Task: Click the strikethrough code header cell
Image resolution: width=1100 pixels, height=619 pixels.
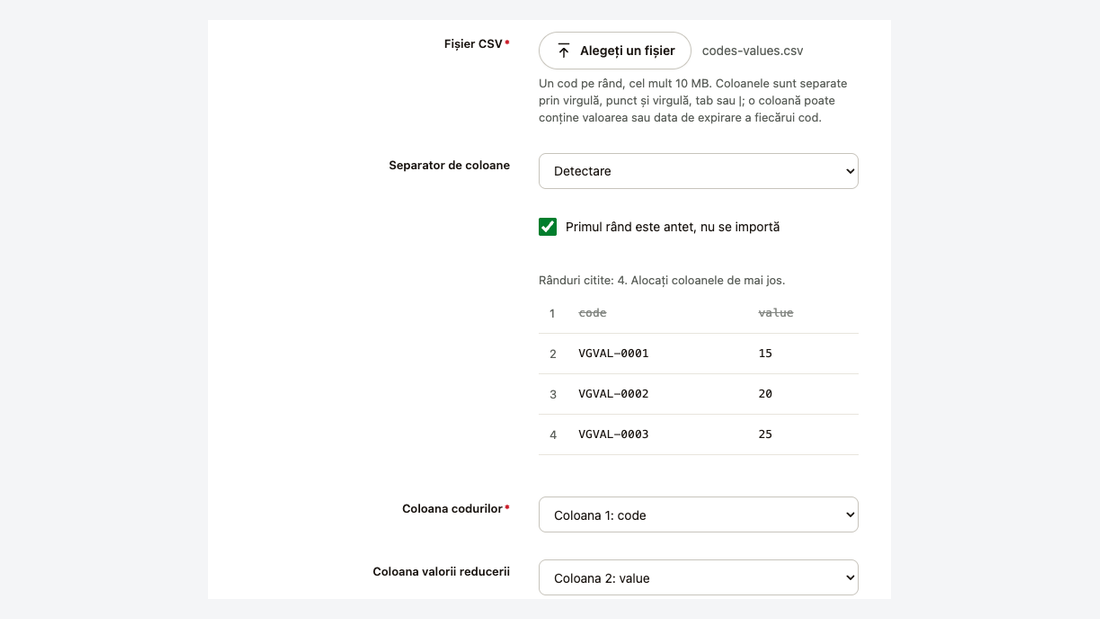Action: 592,313
